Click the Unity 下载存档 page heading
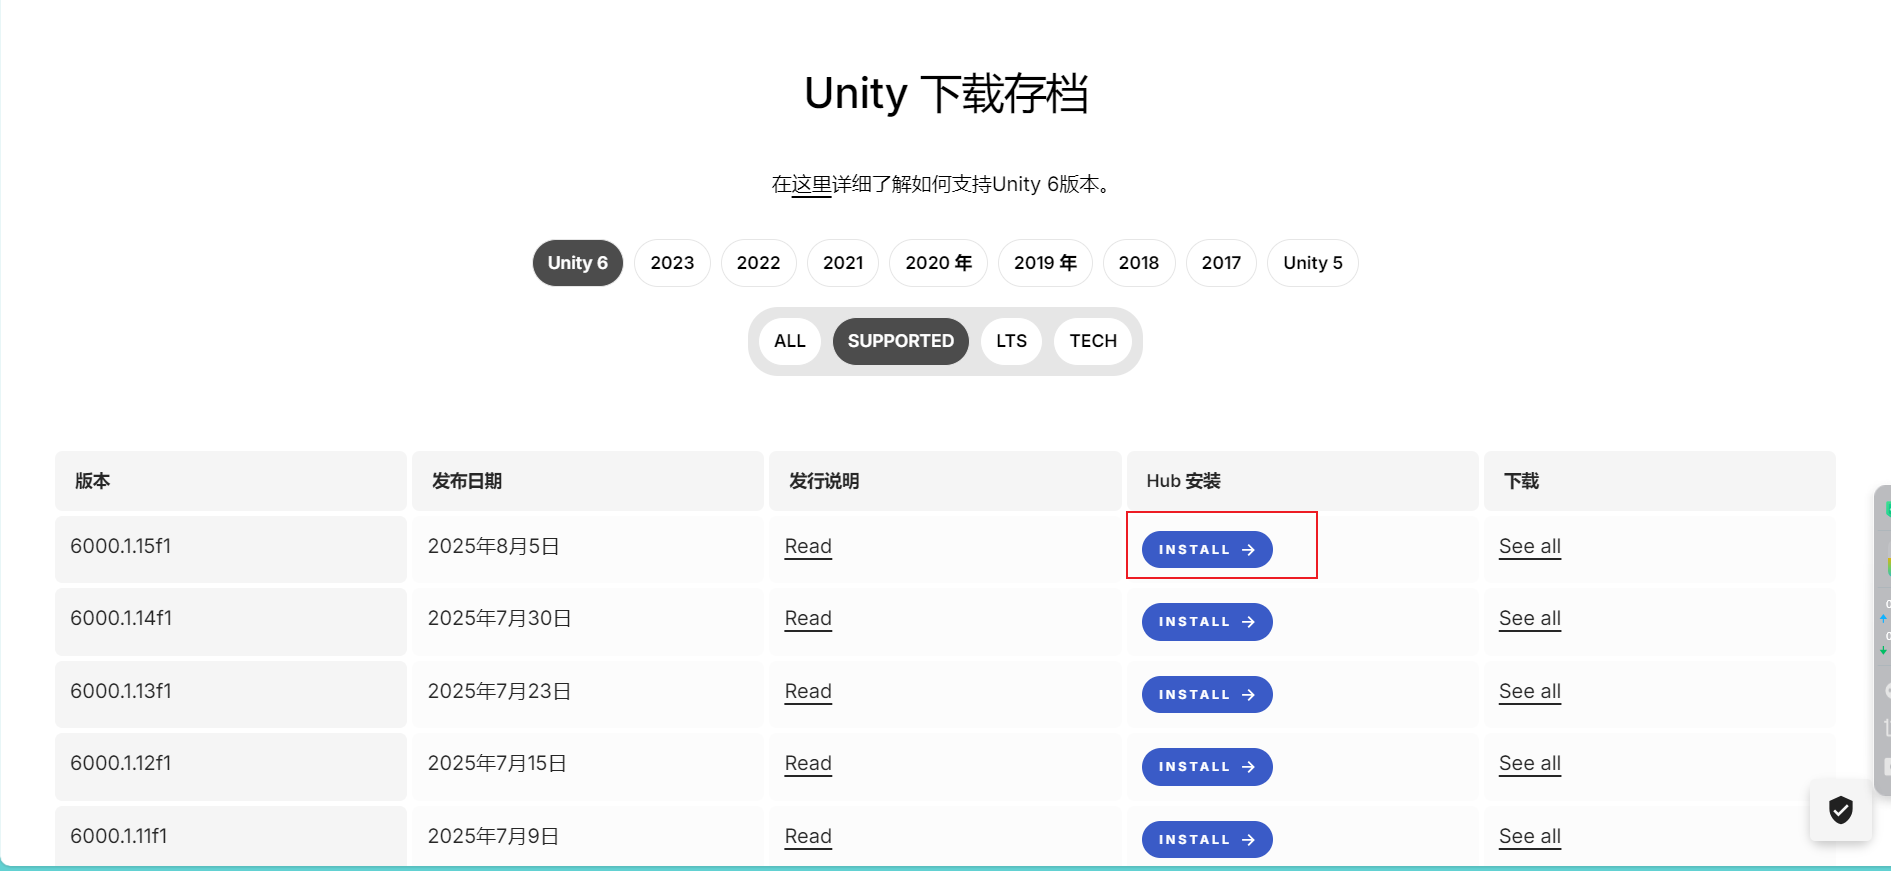Screen dimensions: 1891x871 [946, 94]
